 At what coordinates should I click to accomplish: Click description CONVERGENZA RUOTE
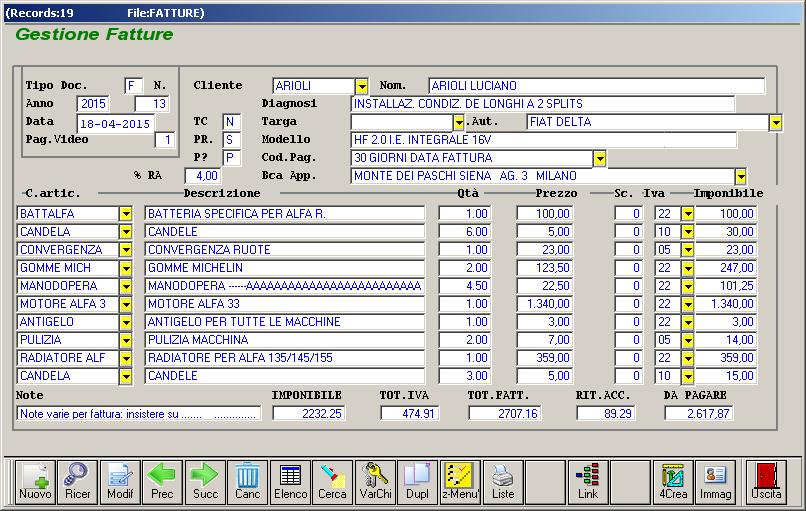tap(285, 250)
